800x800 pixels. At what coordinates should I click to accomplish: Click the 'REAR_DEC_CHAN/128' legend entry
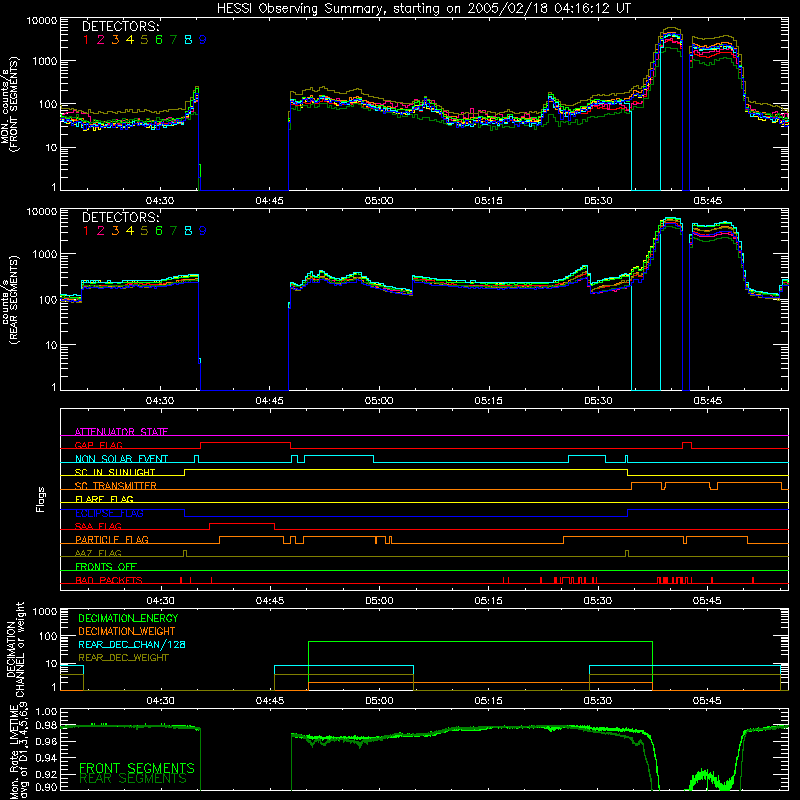tap(132, 644)
